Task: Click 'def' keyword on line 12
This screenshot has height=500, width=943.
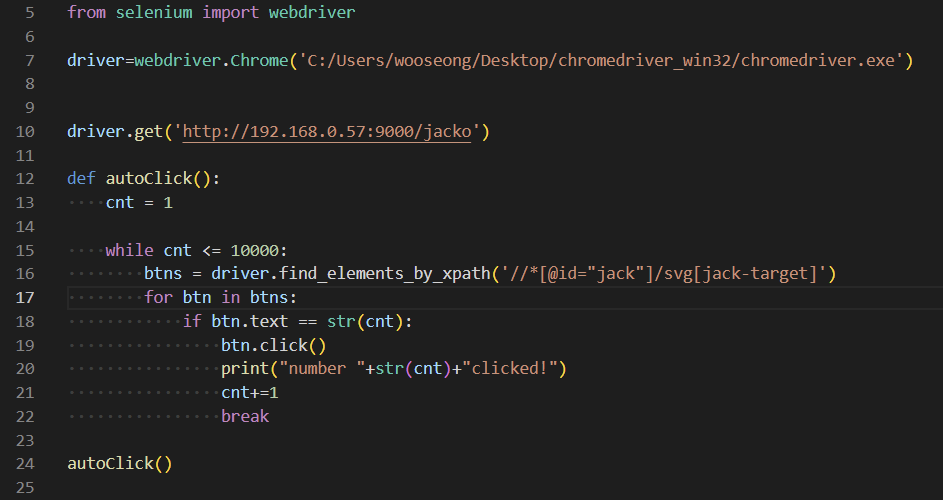Action: pos(81,178)
